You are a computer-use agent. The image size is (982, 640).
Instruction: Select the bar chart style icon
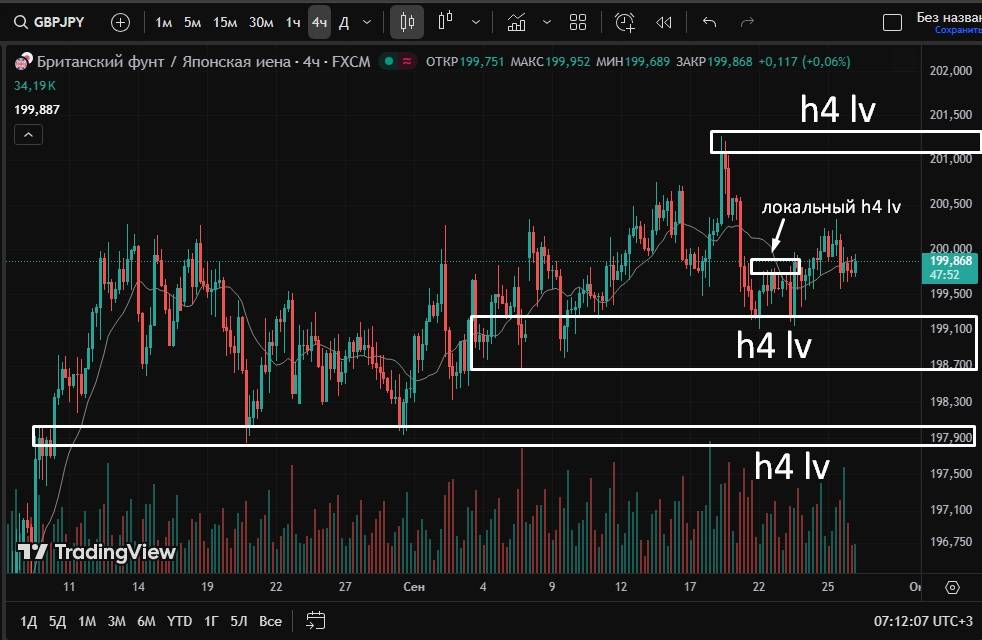click(446, 22)
